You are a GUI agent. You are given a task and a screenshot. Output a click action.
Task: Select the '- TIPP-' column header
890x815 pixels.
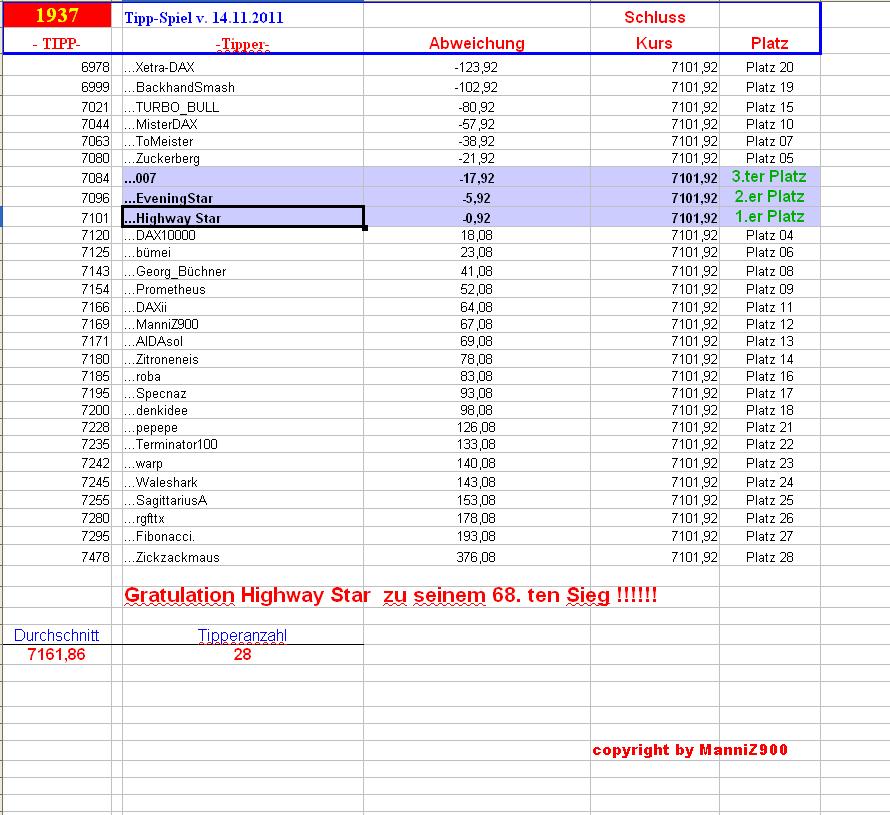[57, 43]
